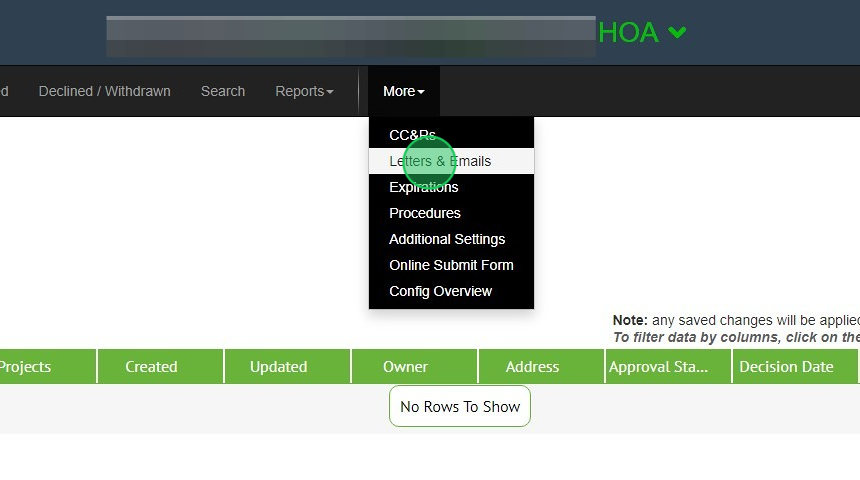Image resolution: width=860 pixels, height=480 pixels.
Task: Open Expirations from the More menu
Action: click(x=451, y=187)
